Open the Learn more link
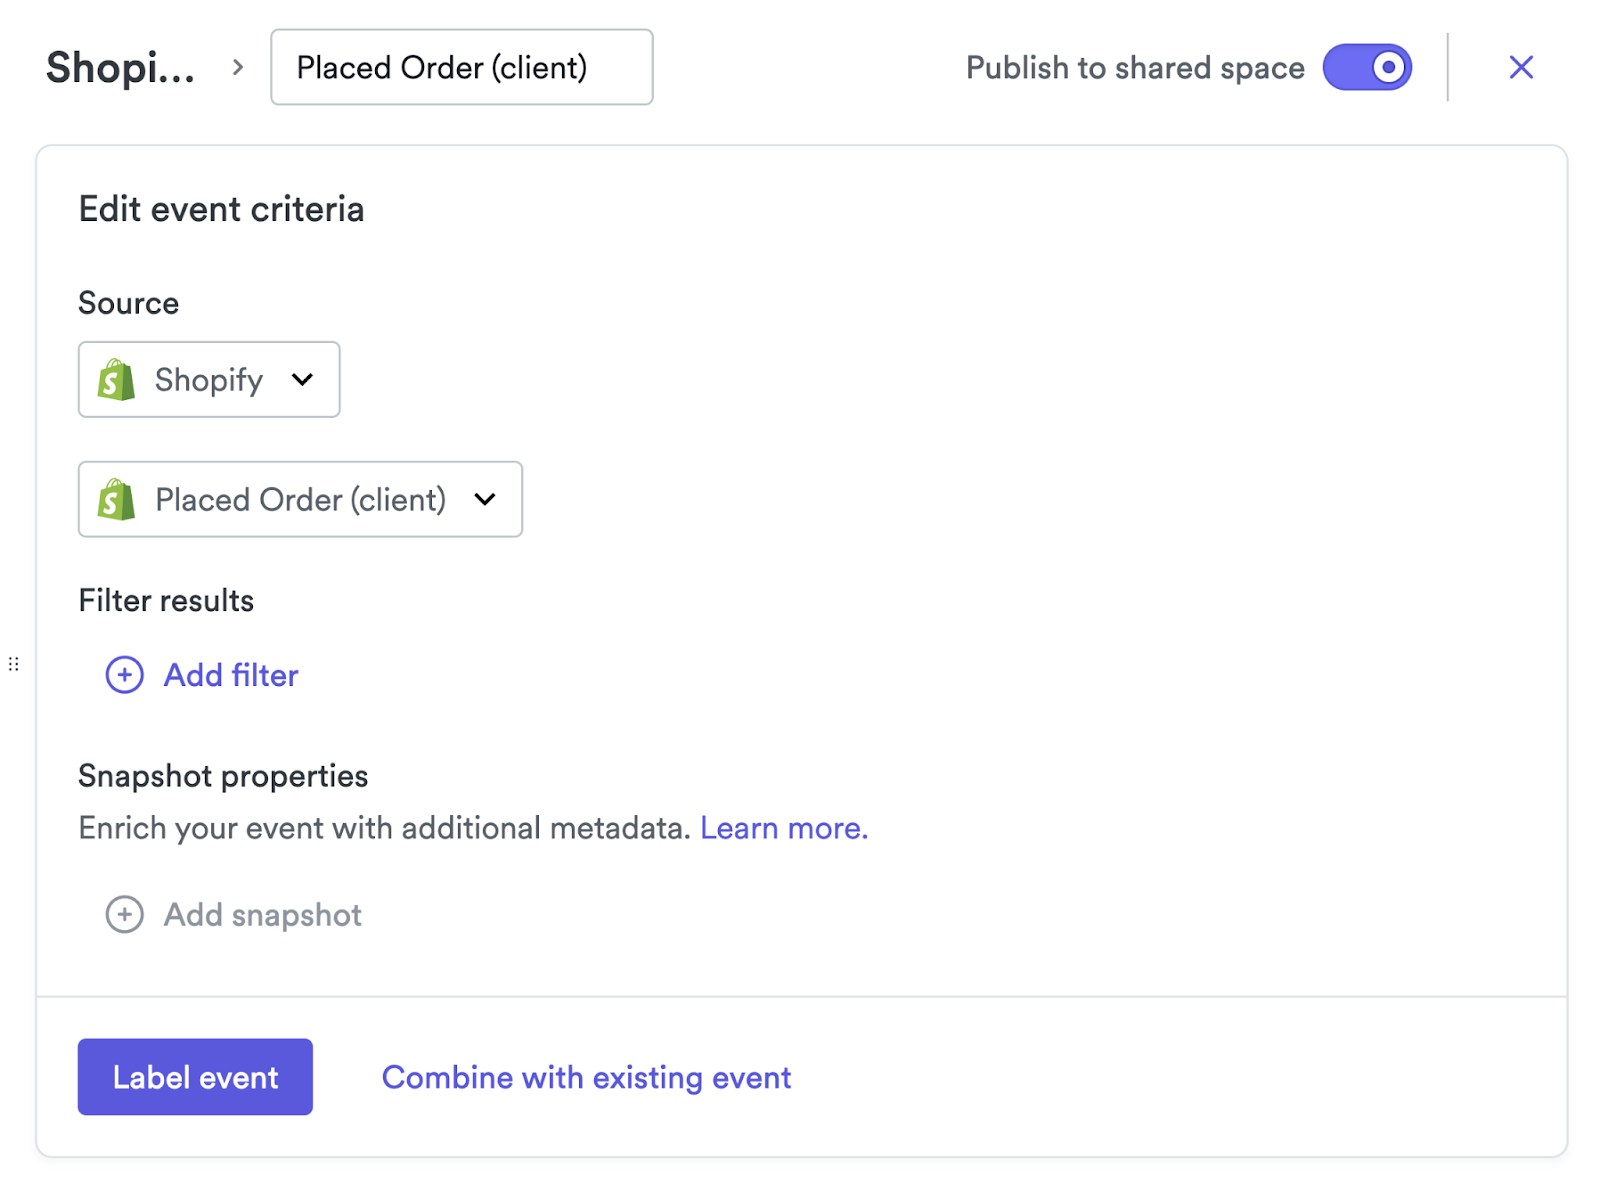The image size is (1600, 1194). coord(784,828)
